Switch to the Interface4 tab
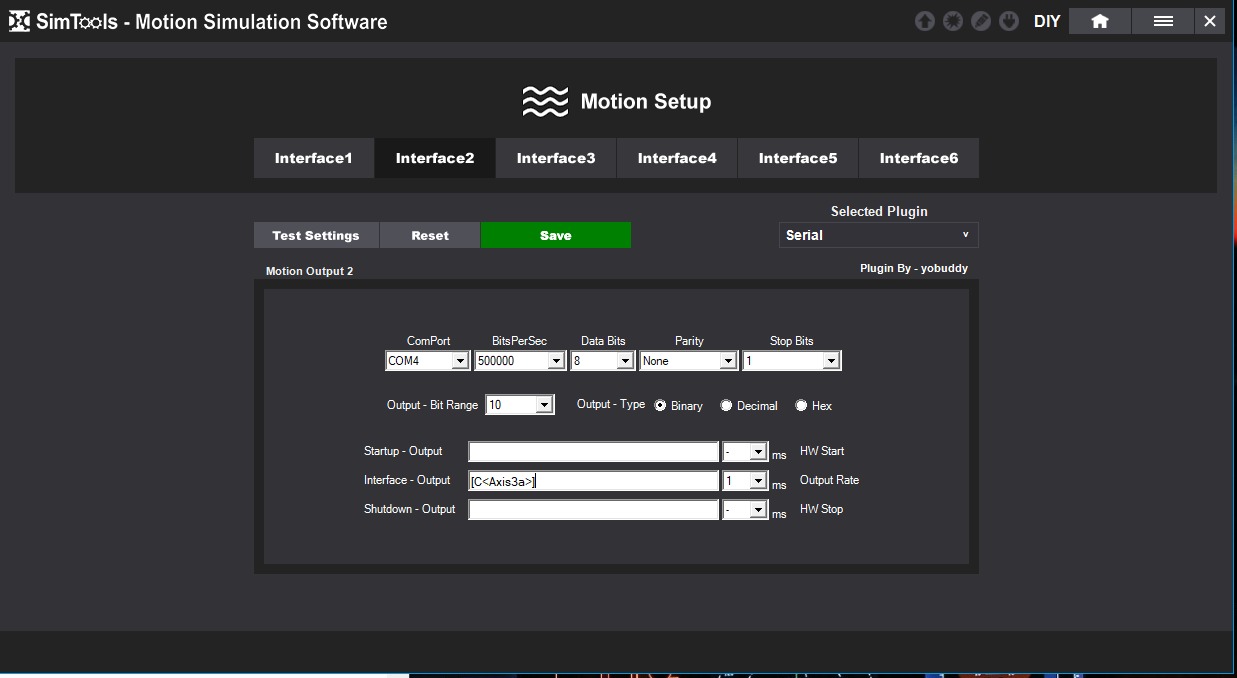This screenshot has height=678, width=1237. pos(677,158)
